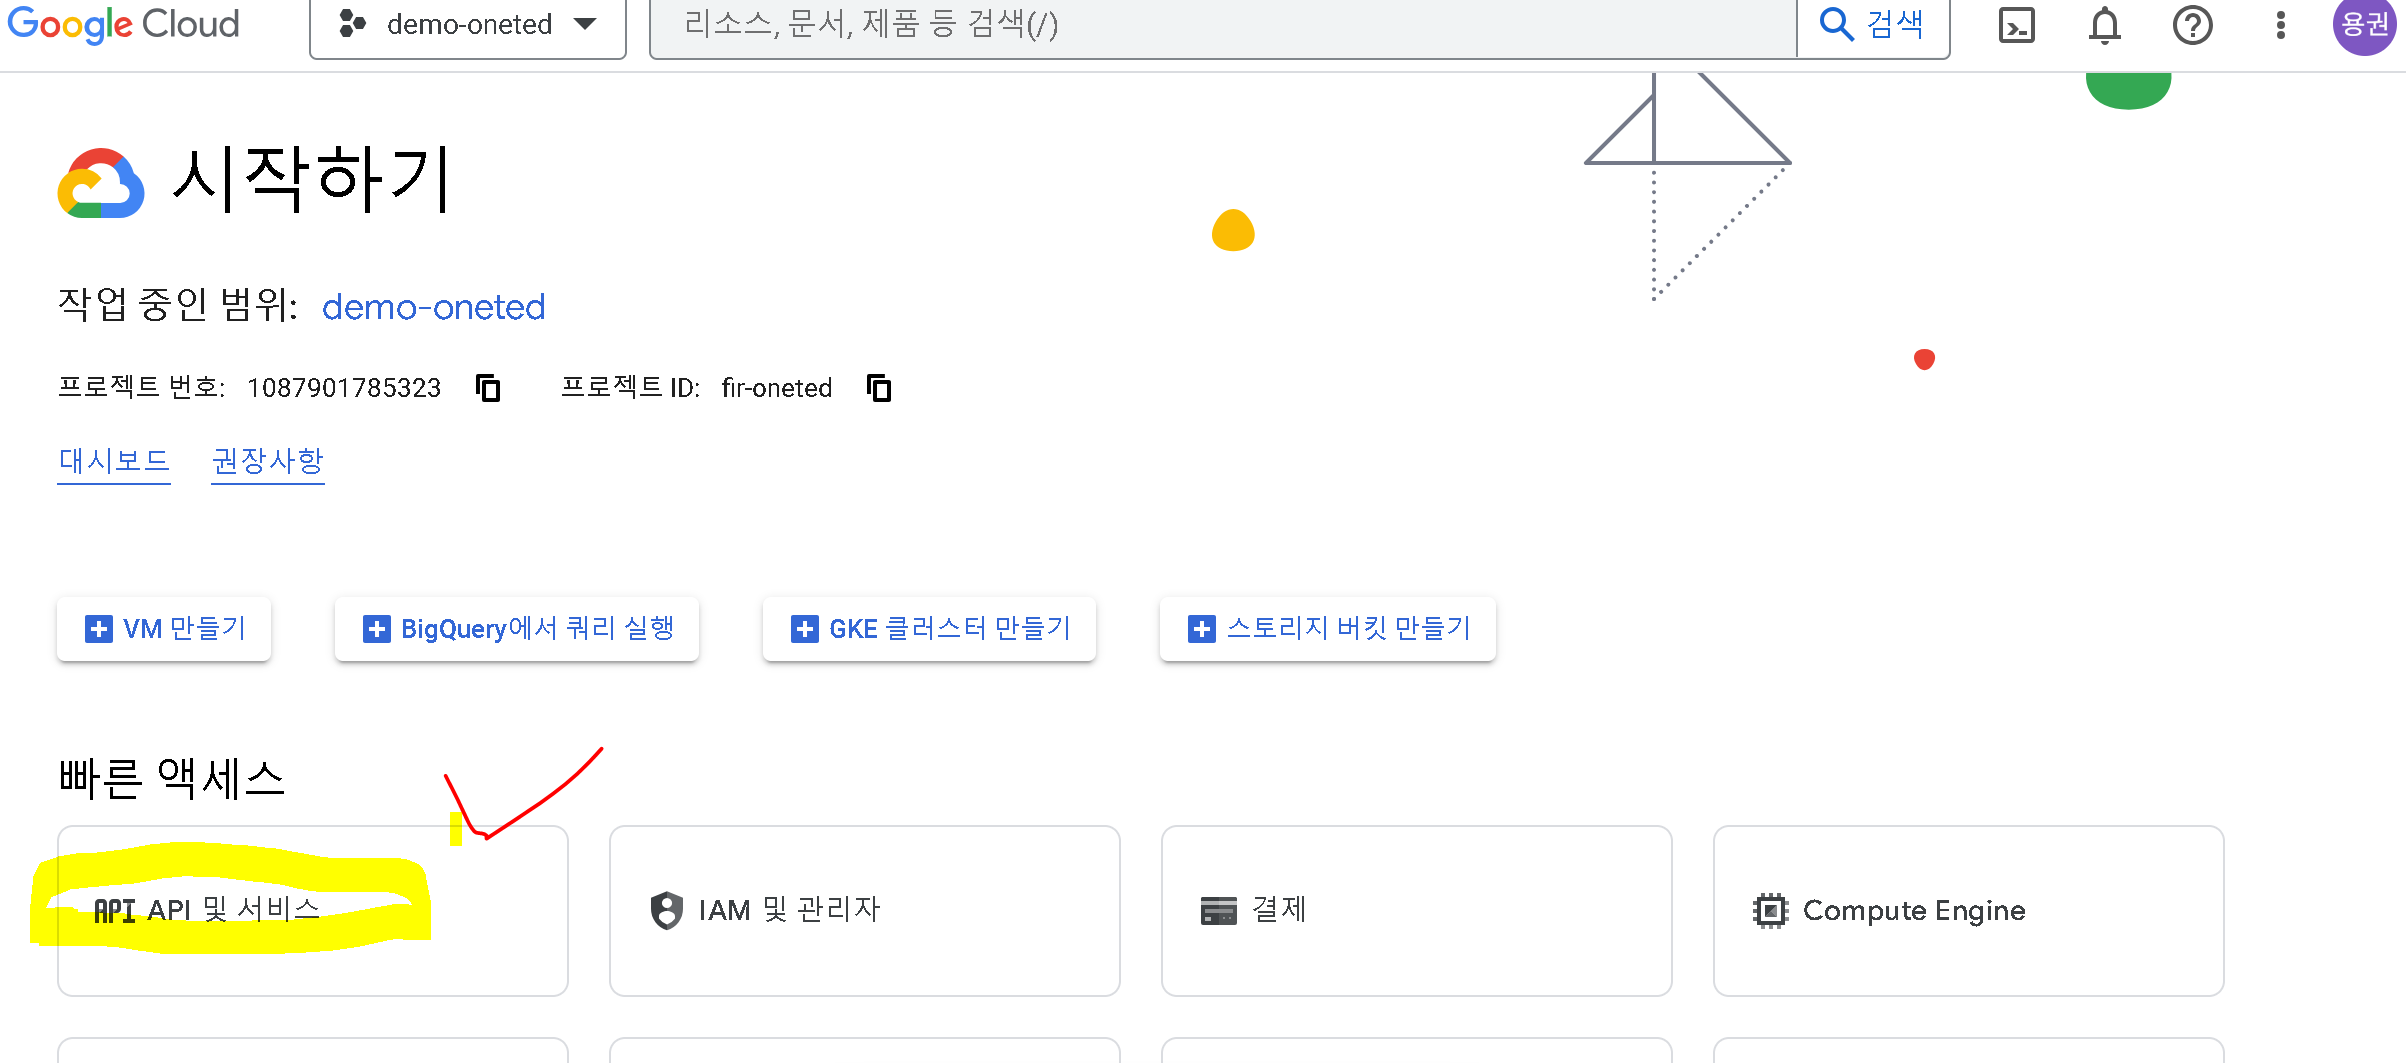The width and height of the screenshot is (2406, 1063).
Task: Open the three-dot settings menu
Action: [2280, 25]
